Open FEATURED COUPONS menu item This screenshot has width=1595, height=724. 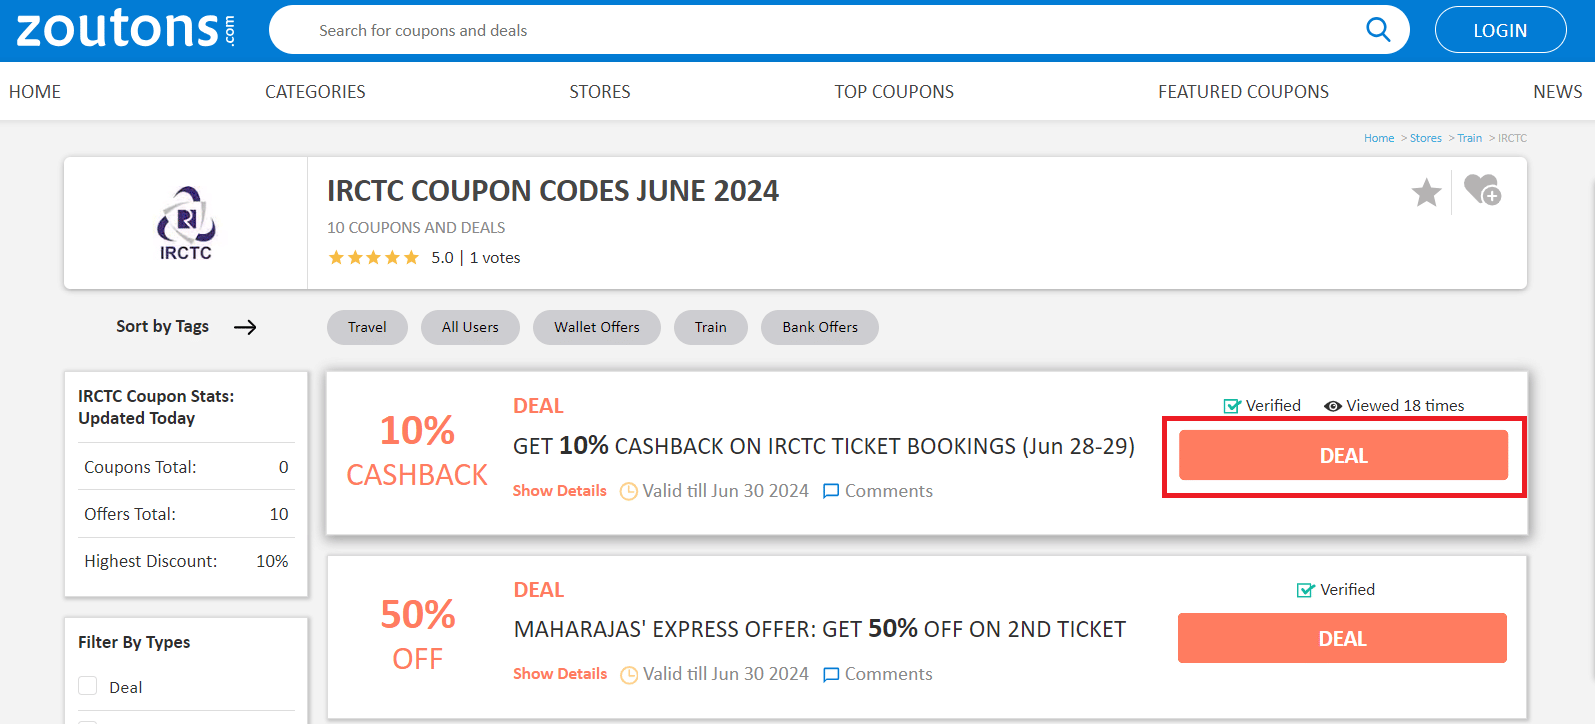click(x=1243, y=92)
